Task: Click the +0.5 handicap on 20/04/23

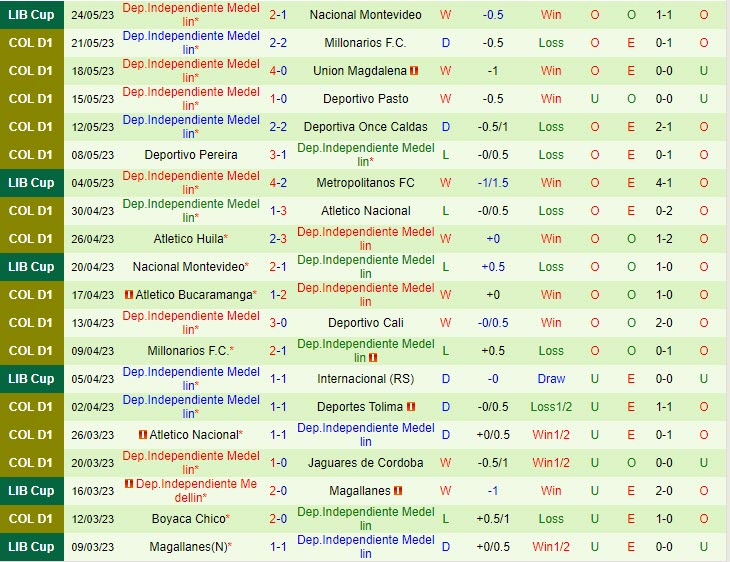Action: 493,267
